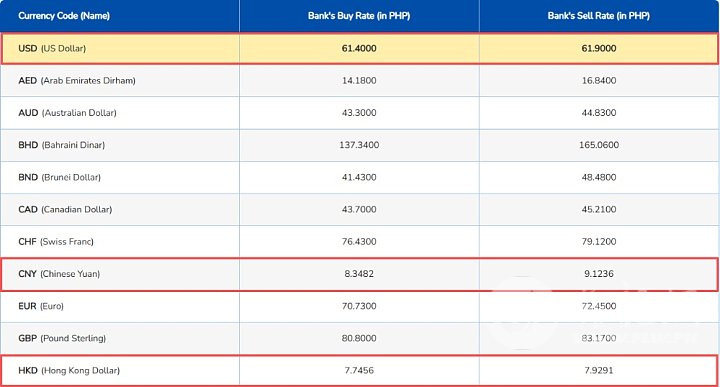This screenshot has height=387, width=720.
Task: Select the BHD buy rate 137.3400
Action: pos(359,145)
